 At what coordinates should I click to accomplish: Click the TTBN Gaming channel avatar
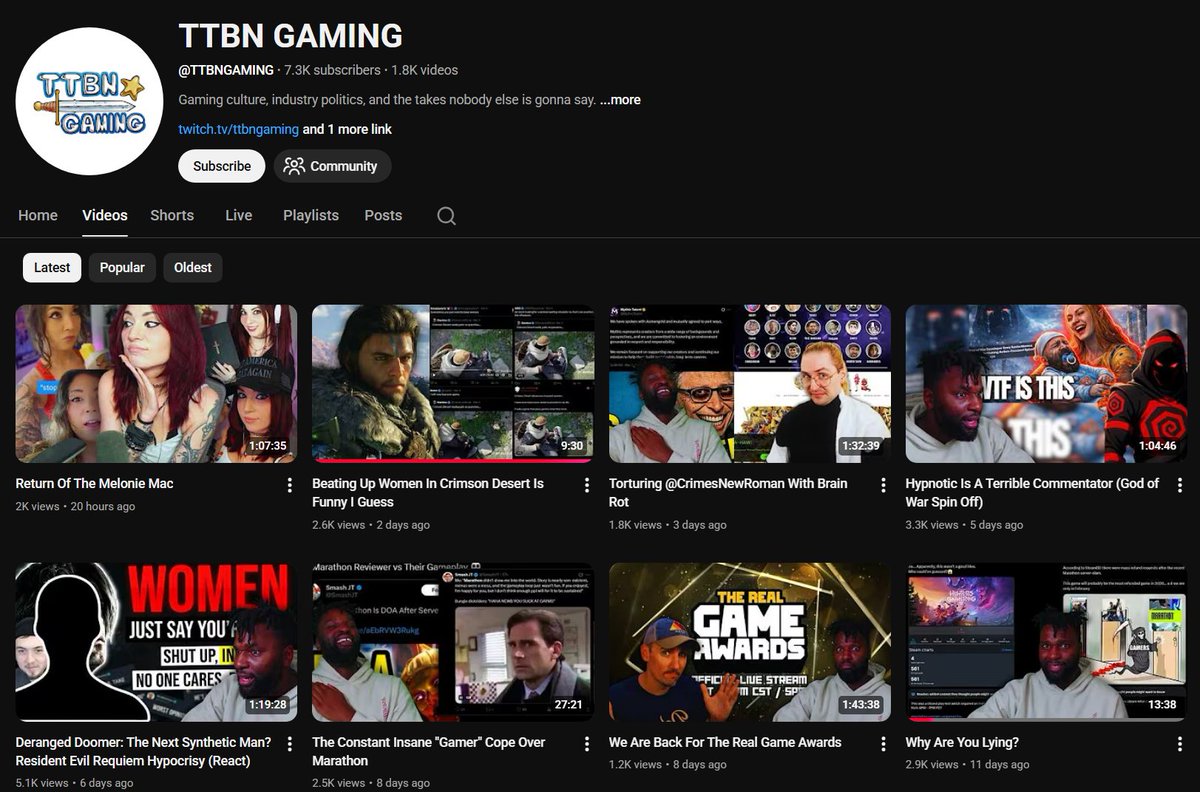(89, 101)
